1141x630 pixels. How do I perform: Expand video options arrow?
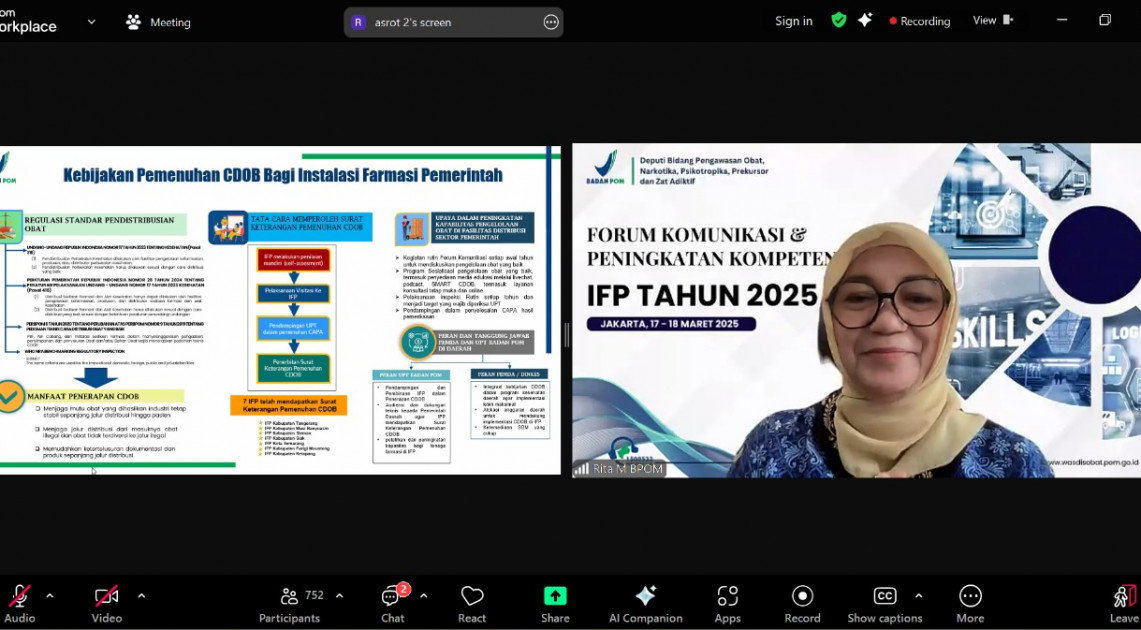pos(141,596)
